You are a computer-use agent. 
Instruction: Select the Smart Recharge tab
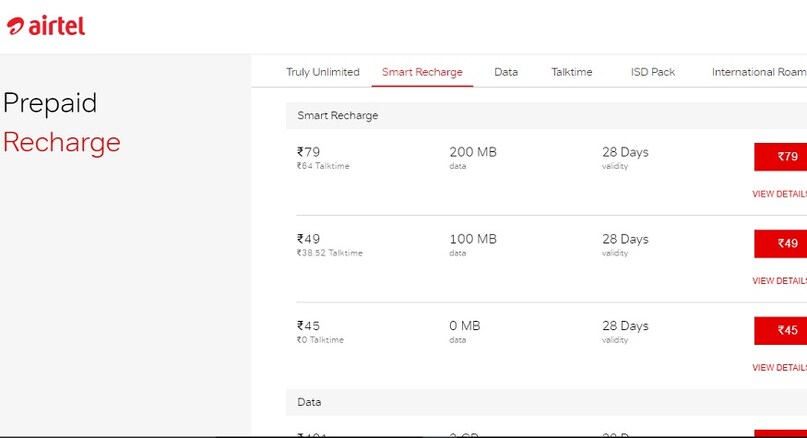(422, 72)
